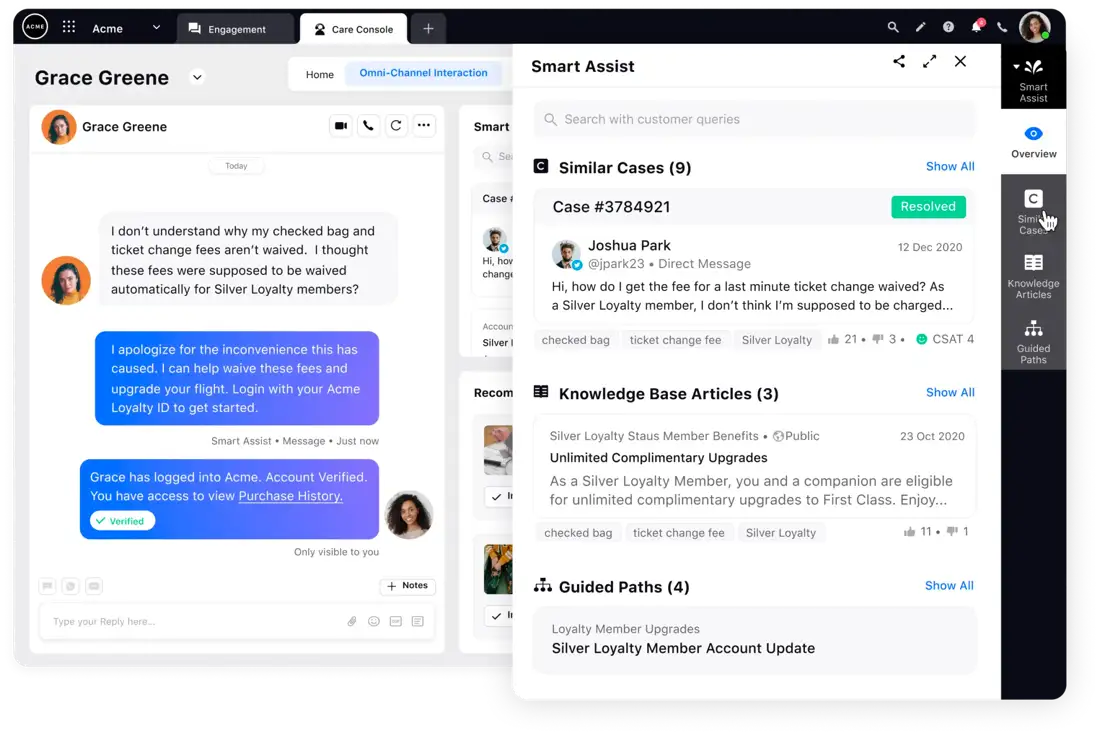This screenshot has width=1100, height=736.
Task: Attach a file to your reply
Action: (351, 621)
